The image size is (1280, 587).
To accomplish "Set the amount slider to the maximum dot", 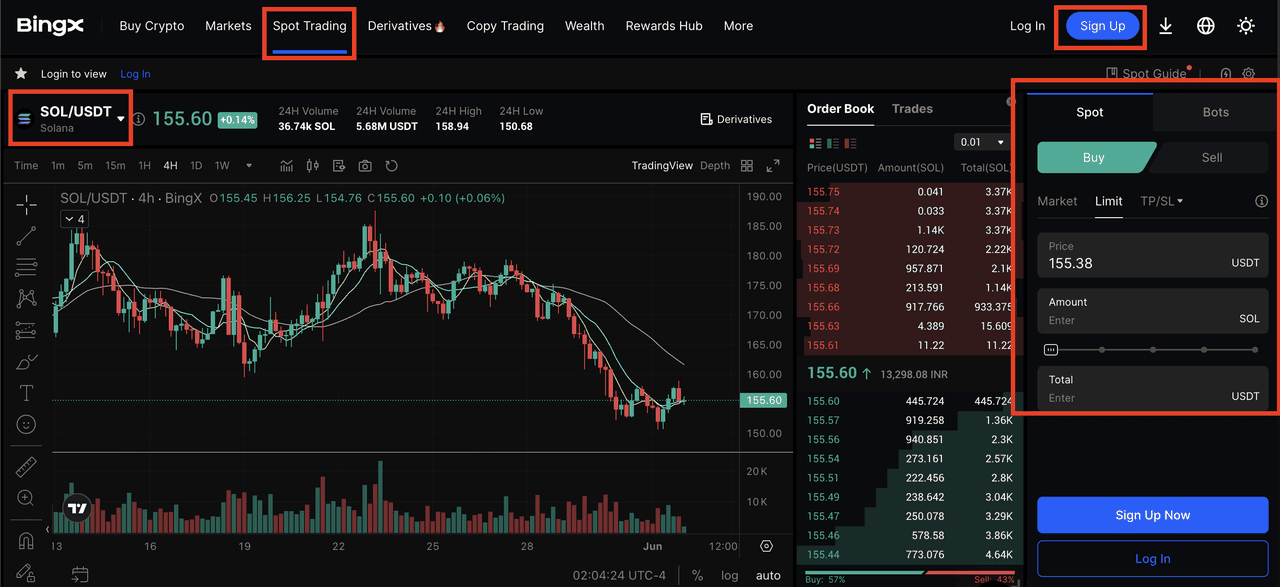I will (x=1255, y=350).
